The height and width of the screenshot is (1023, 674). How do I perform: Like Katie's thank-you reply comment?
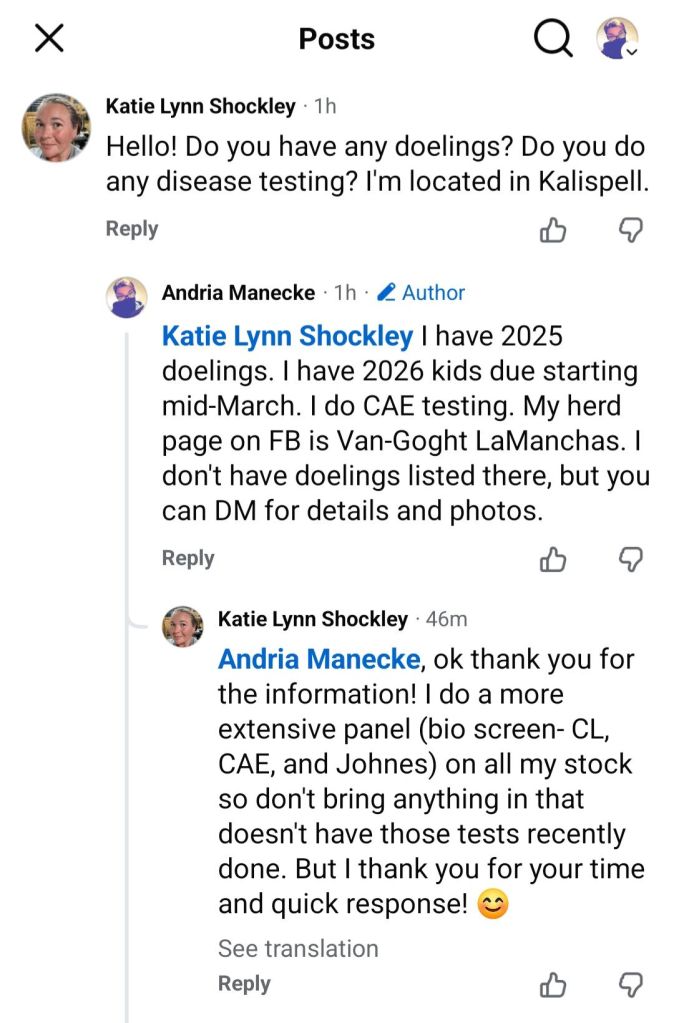point(553,984)
